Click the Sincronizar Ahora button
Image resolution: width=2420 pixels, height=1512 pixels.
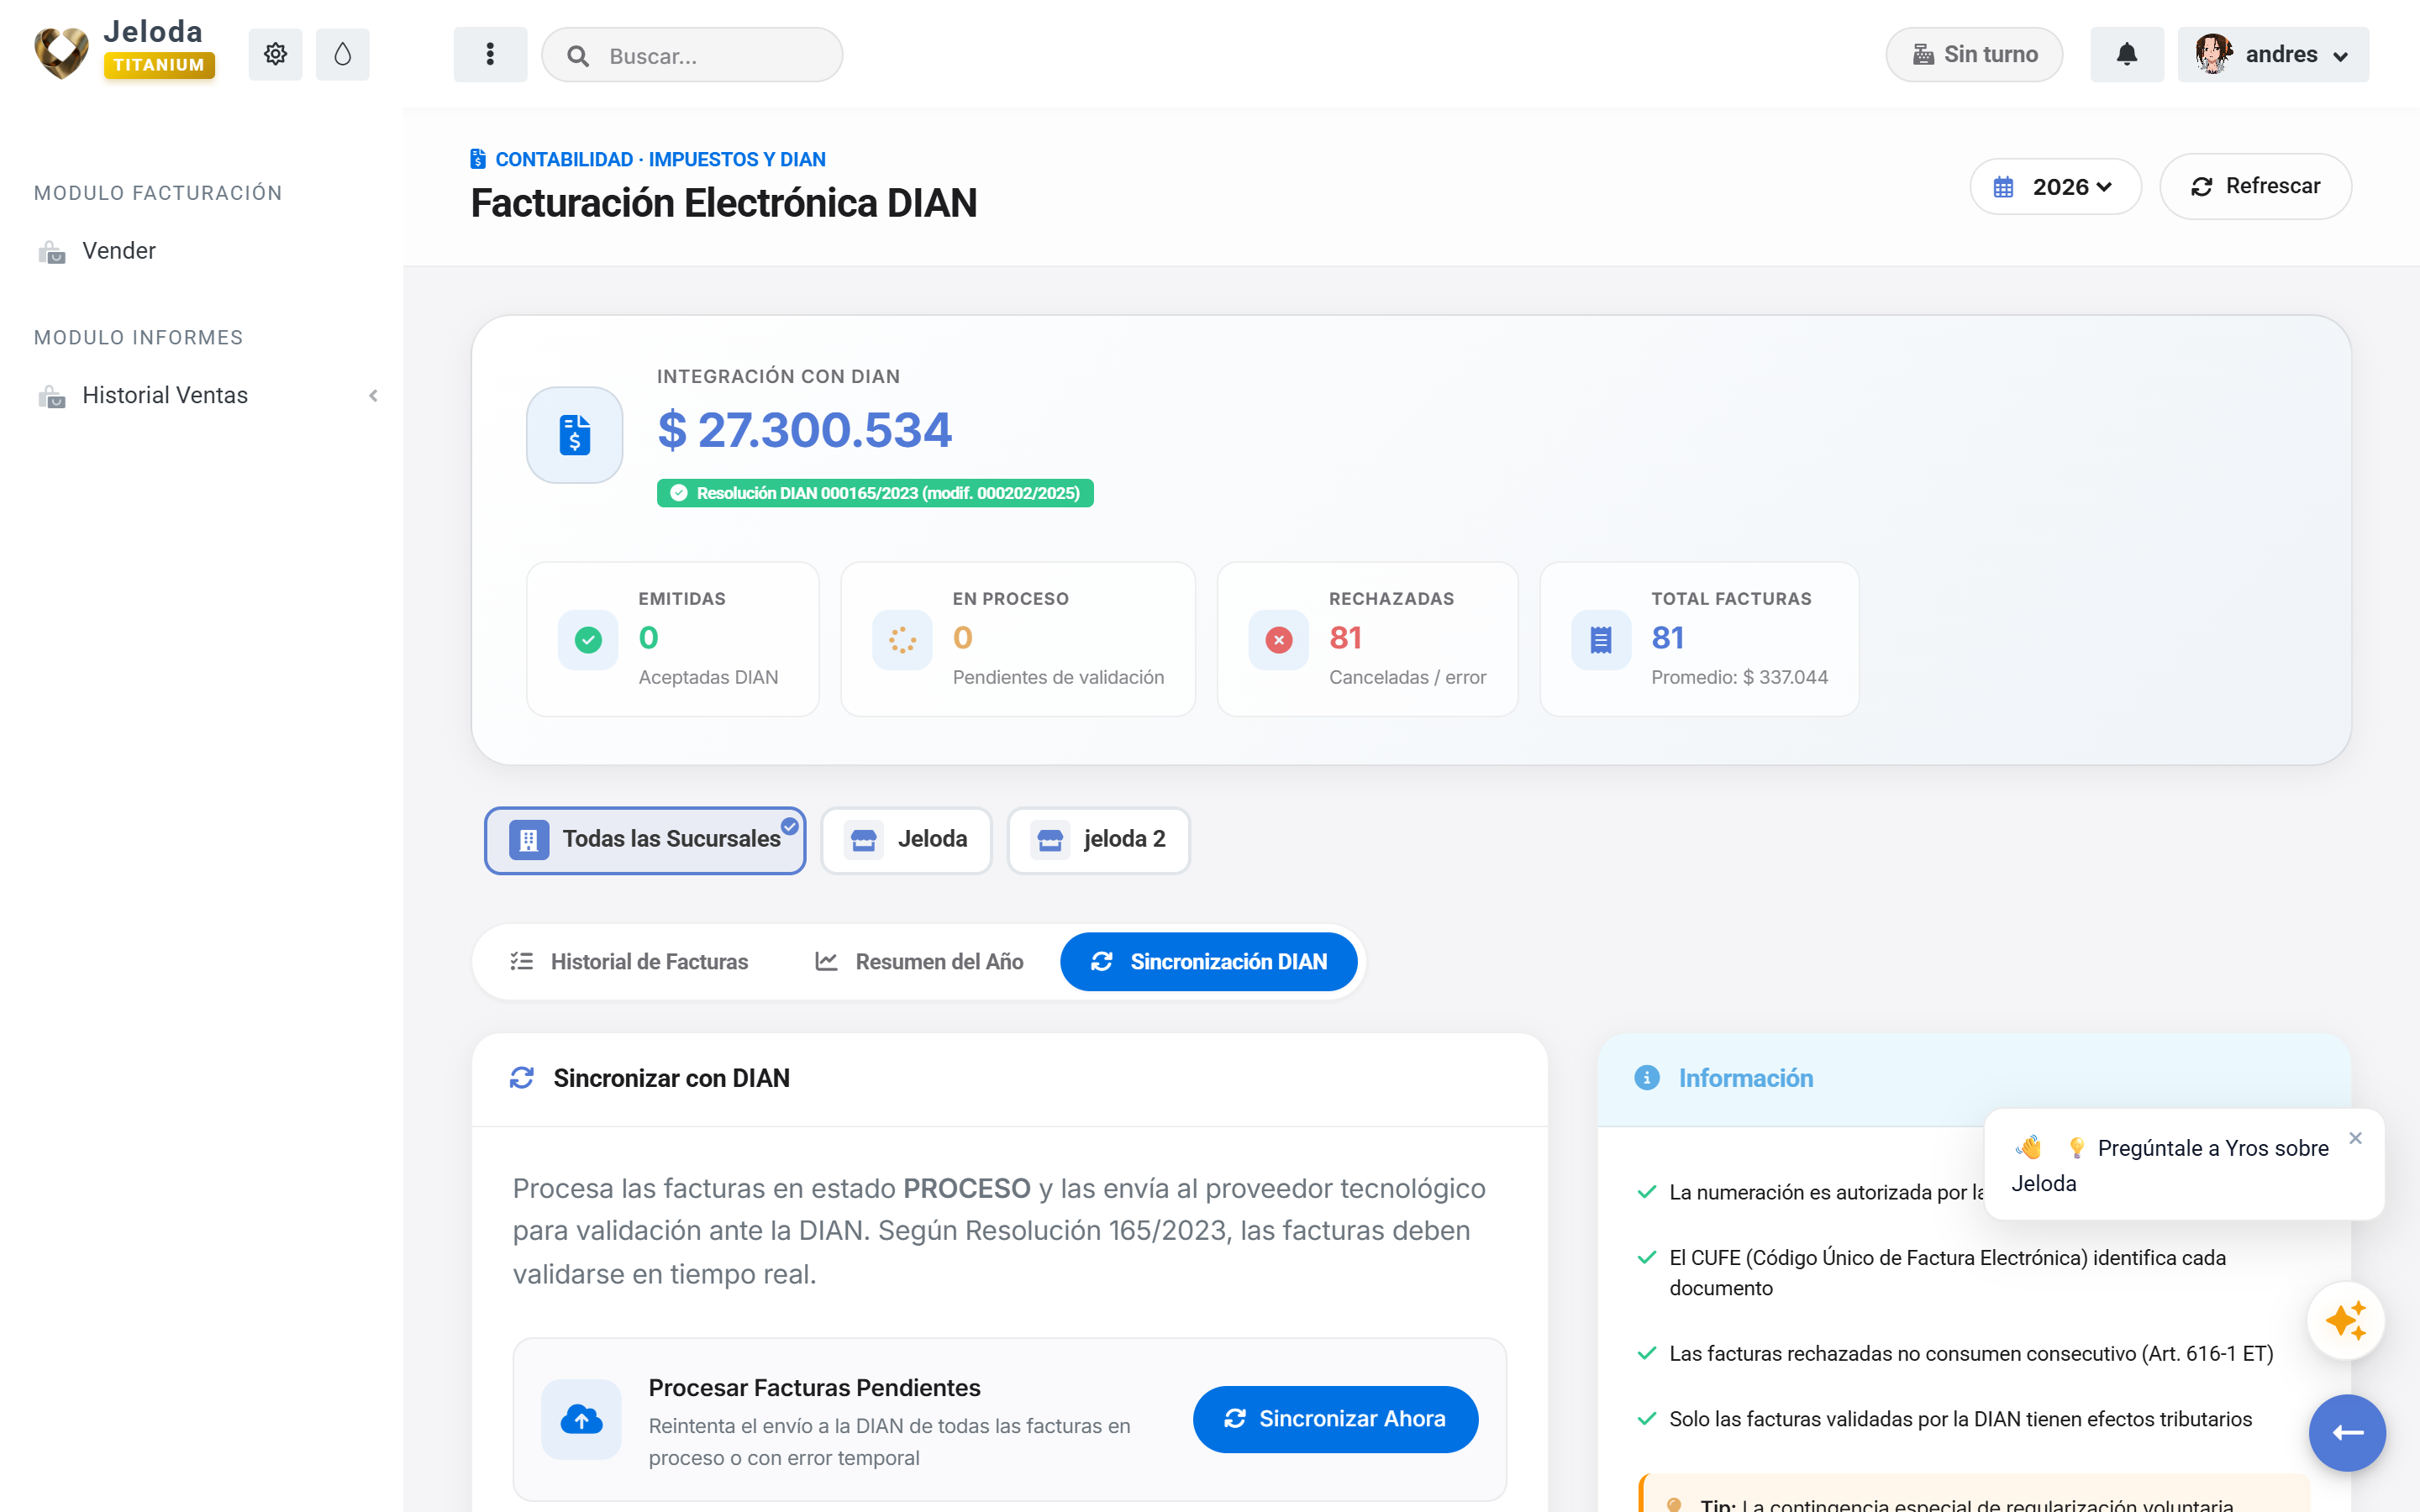coord(1335,1419)
